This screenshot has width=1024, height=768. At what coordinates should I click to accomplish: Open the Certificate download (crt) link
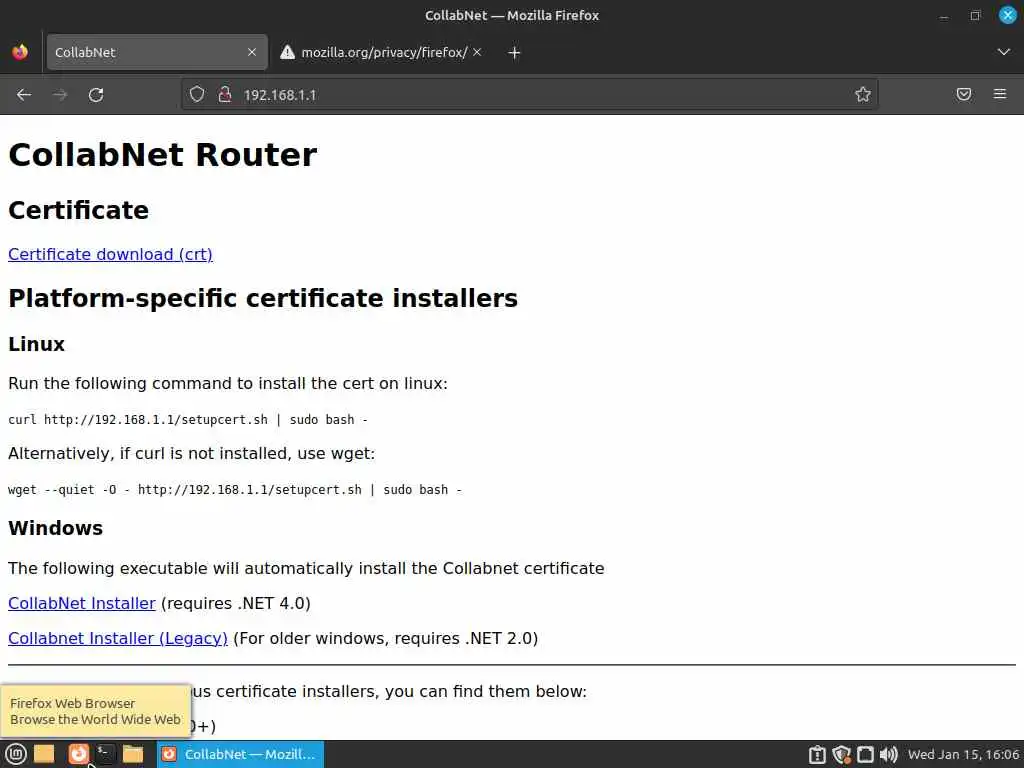(x=110, y=254)
